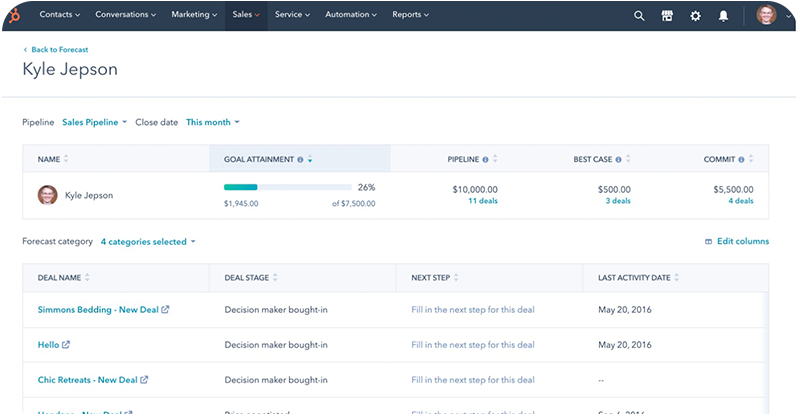The image size is (800, 416).
Task: Click the Commit column info icon
Action: click(741, 160)
